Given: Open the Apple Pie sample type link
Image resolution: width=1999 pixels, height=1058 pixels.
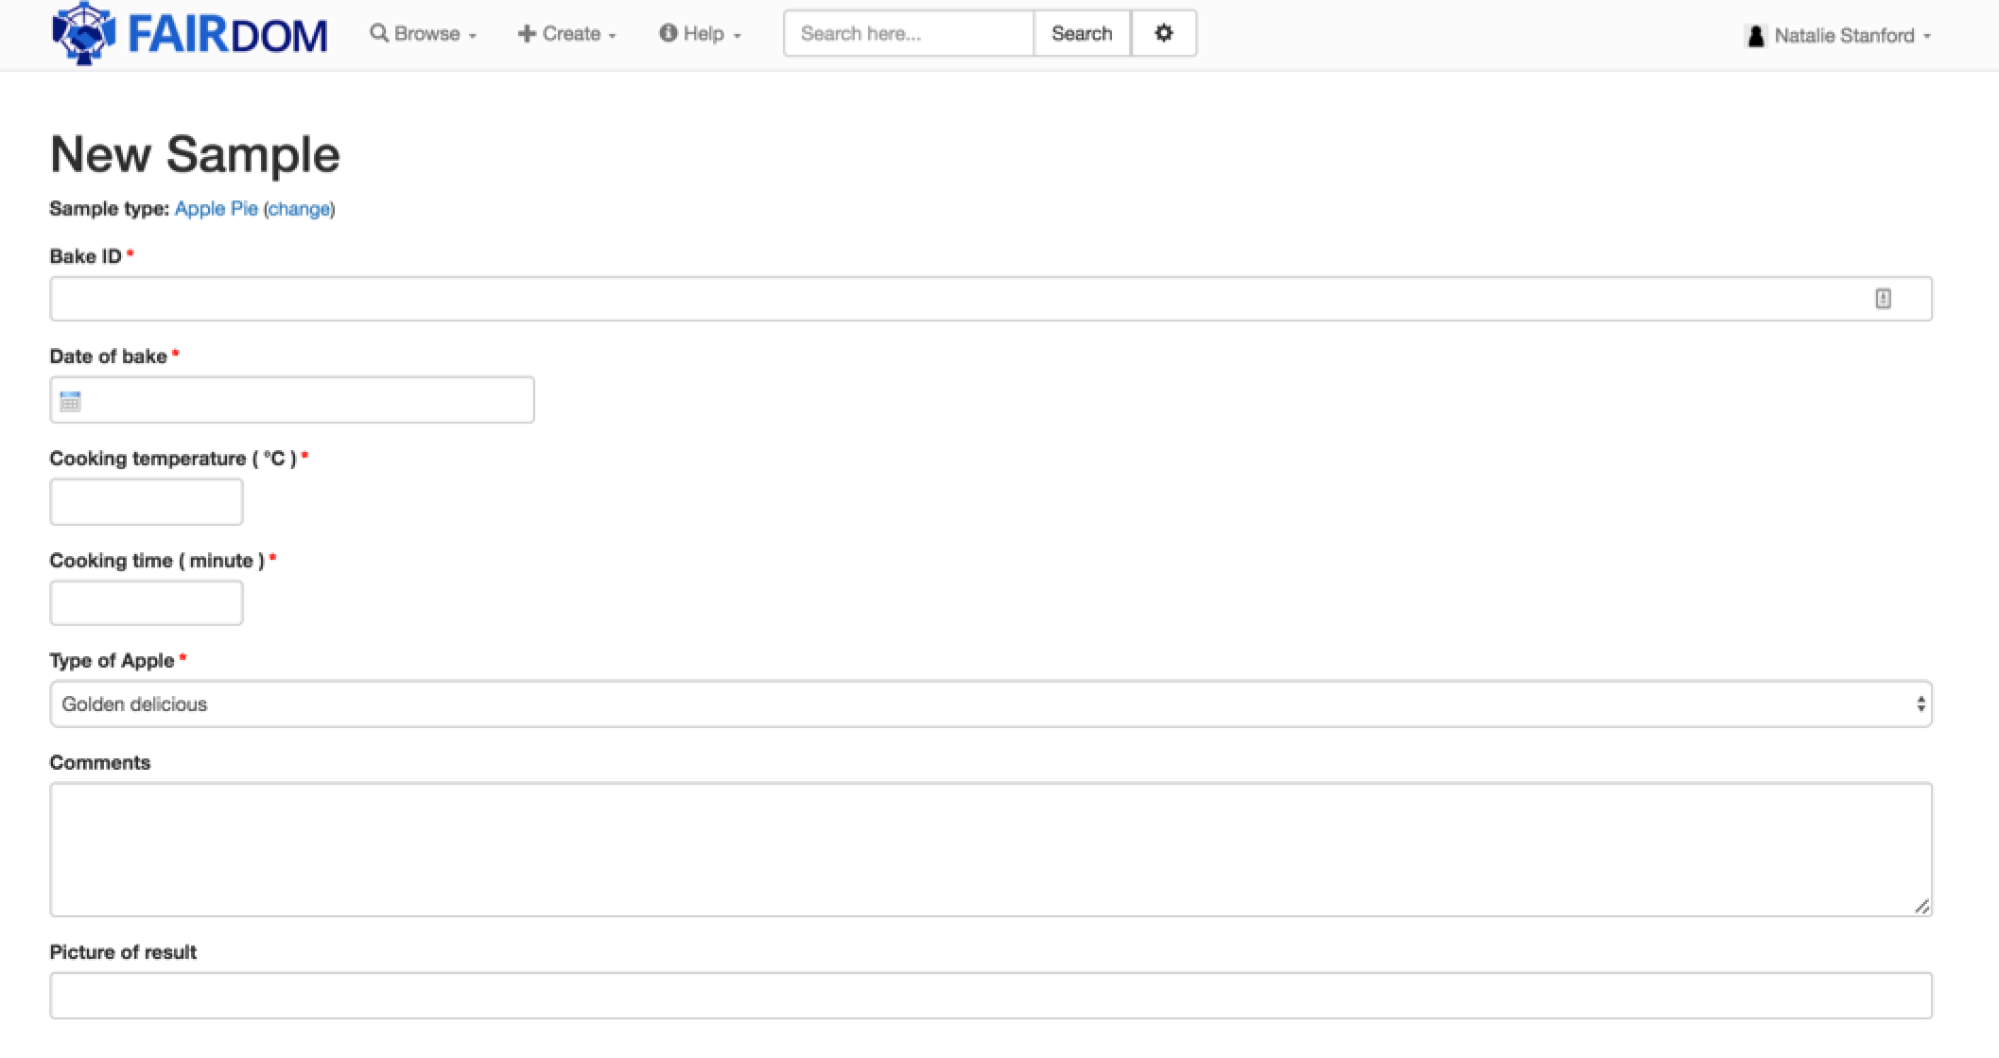Looking at the screenshot, I should (x=216, y=209).
